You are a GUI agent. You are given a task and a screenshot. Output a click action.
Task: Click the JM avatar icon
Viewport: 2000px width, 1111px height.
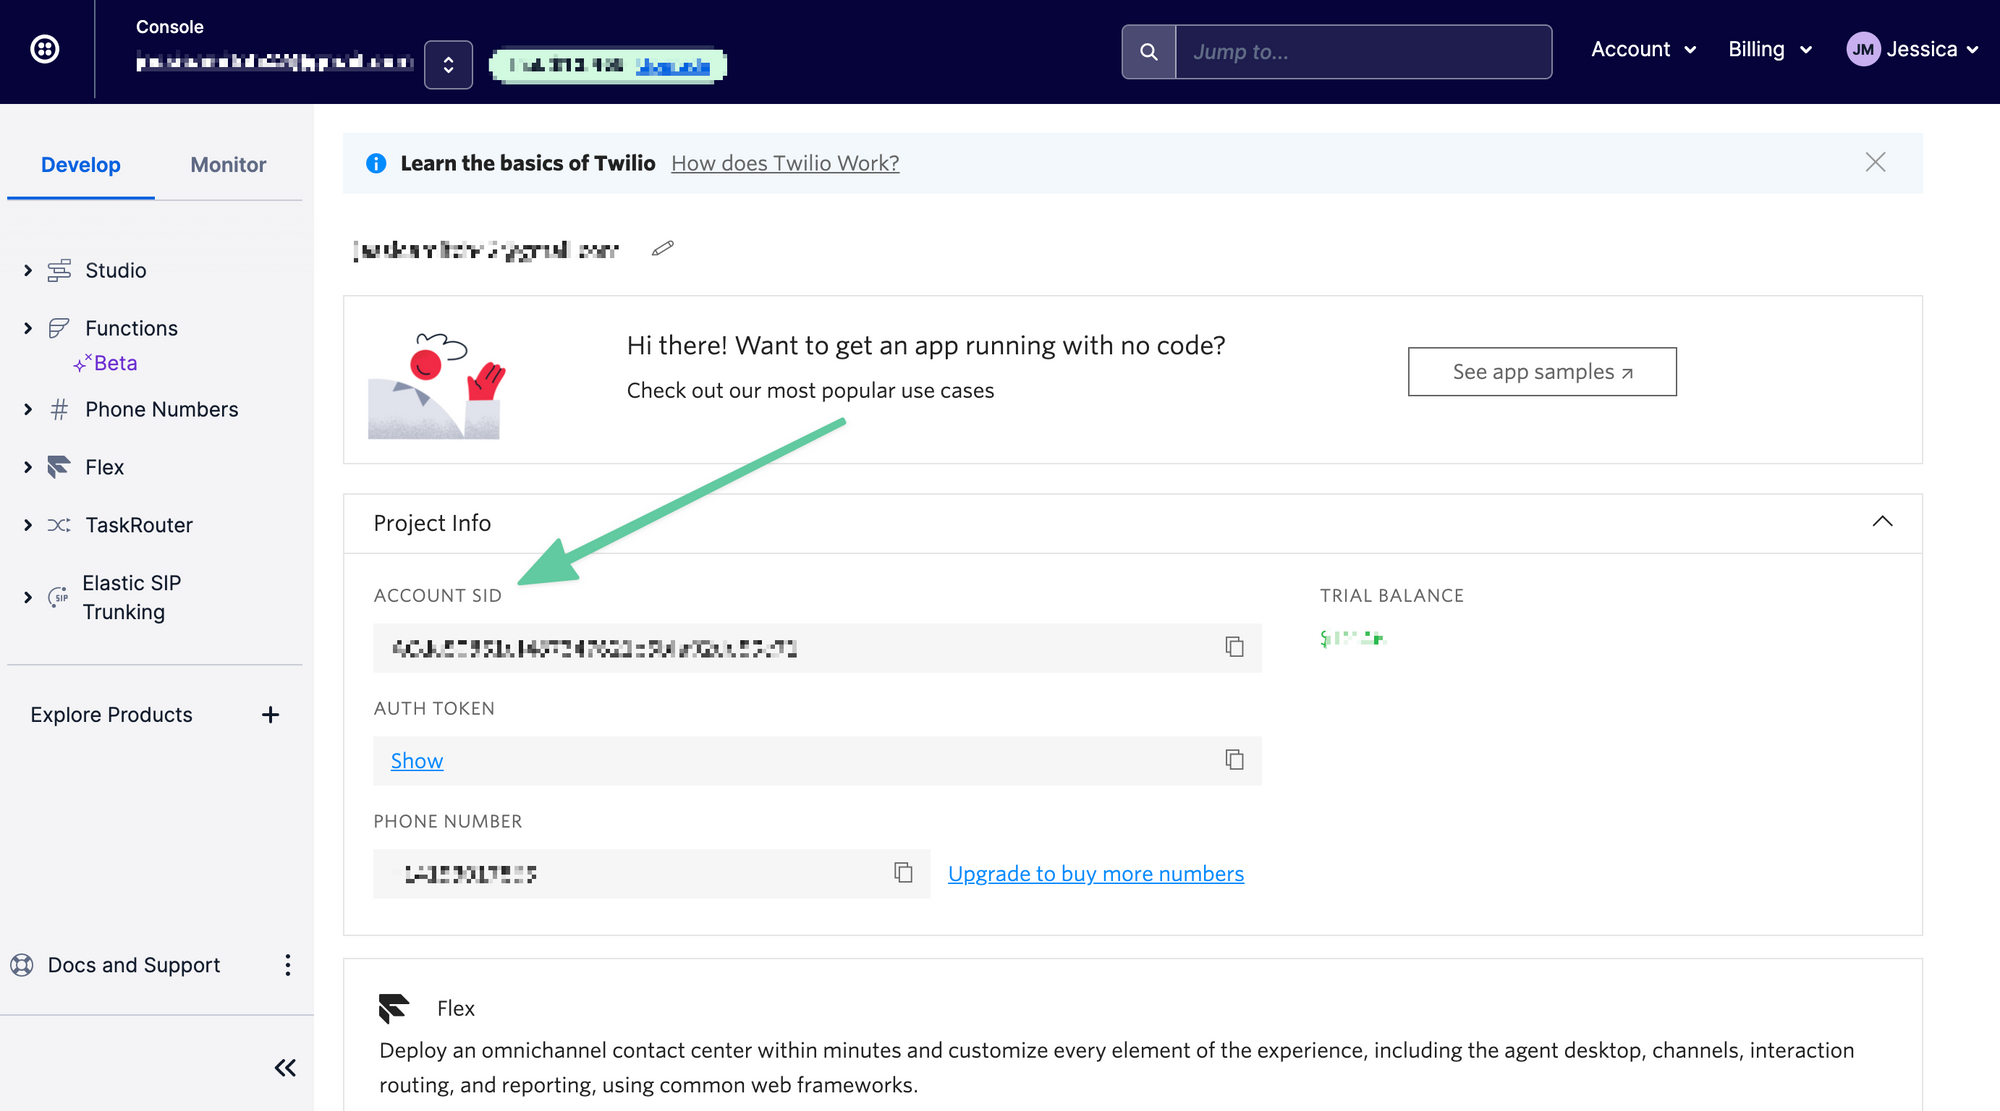(x=1863, y=49)
